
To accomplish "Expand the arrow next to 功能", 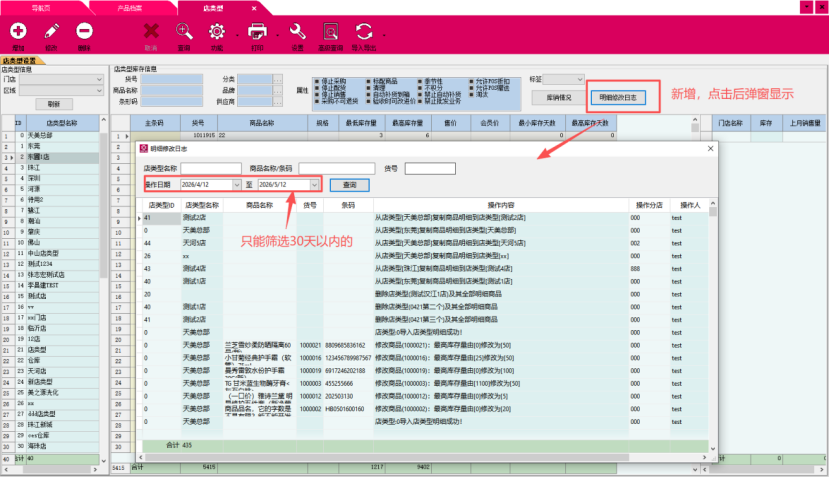I will click(237, 35).
